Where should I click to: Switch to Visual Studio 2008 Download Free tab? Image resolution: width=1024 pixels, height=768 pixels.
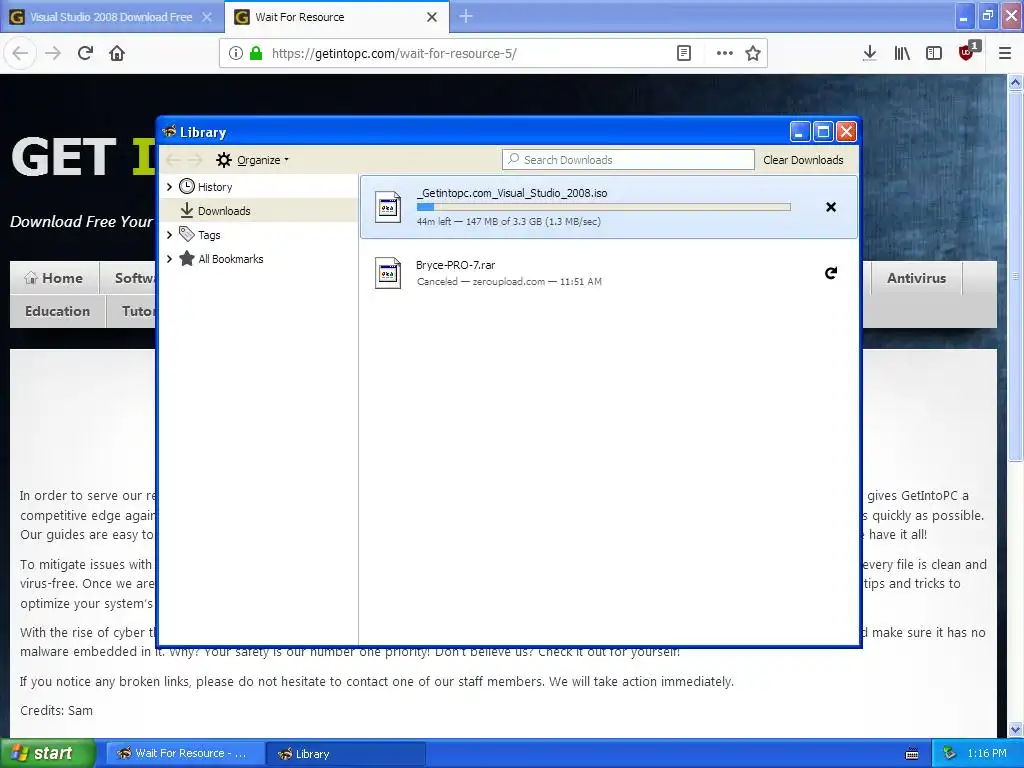[111, 17]
